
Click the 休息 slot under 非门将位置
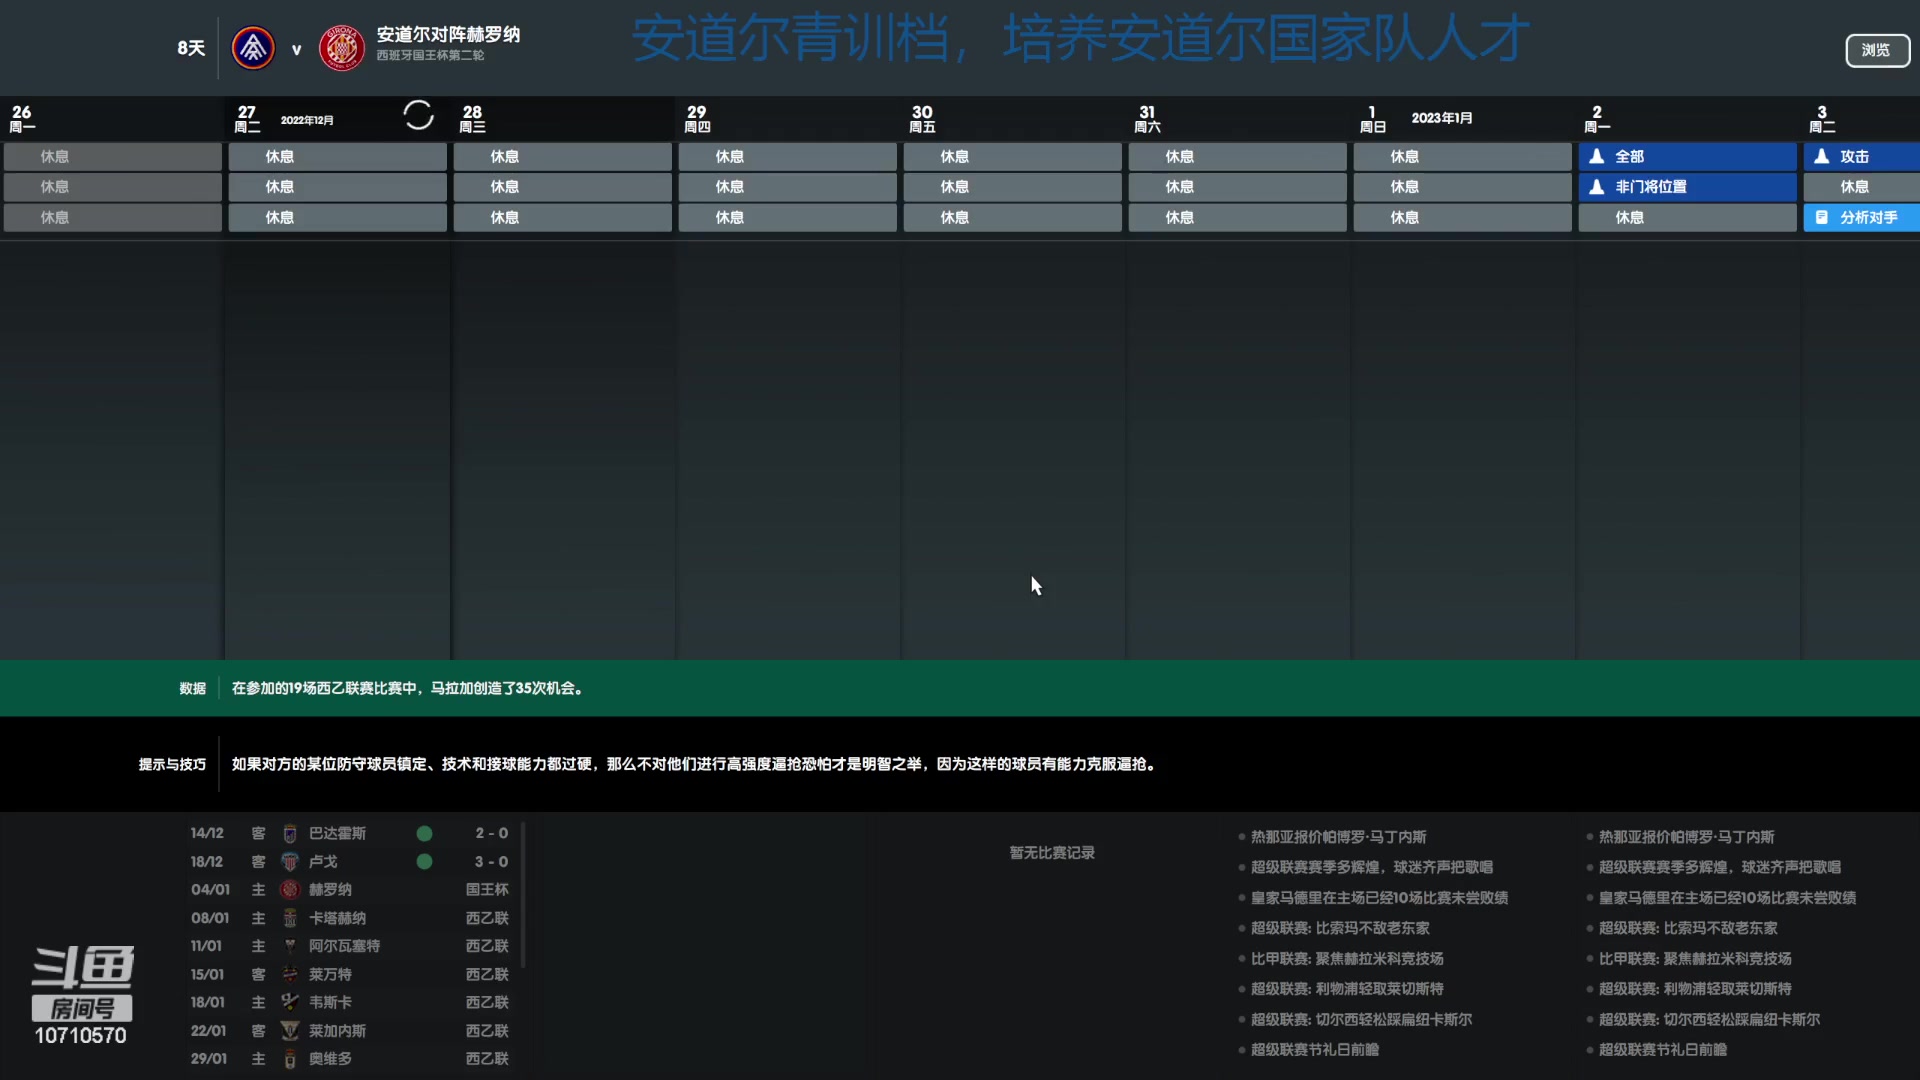[1687, 218]
